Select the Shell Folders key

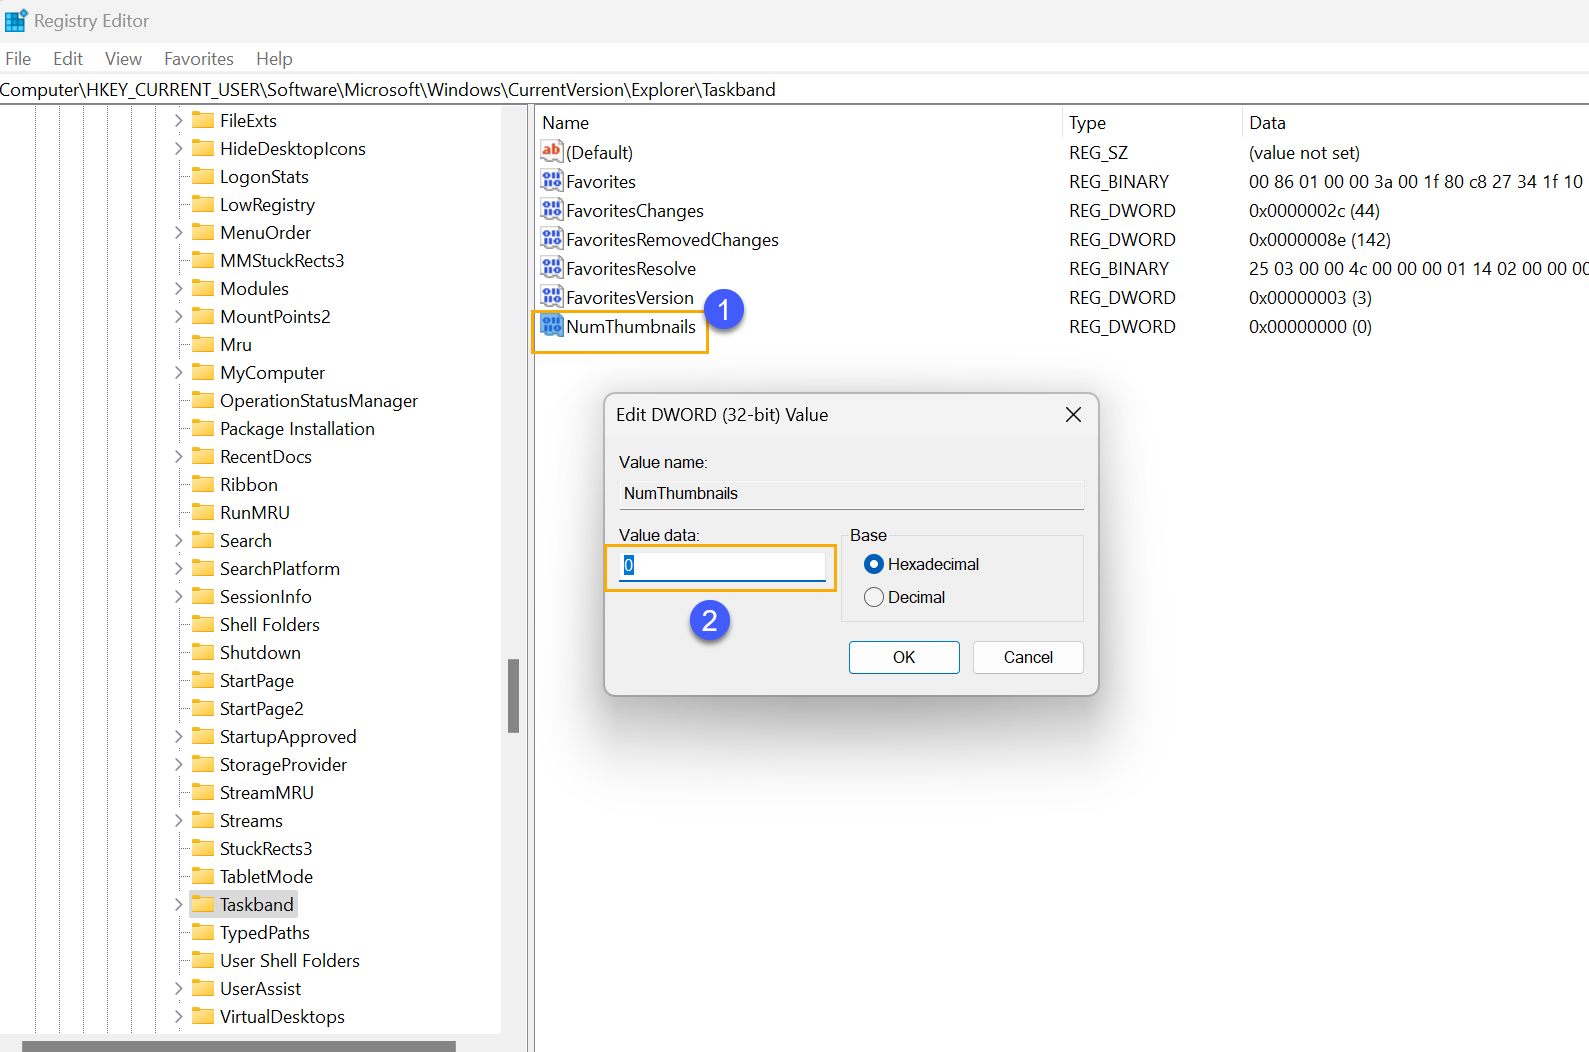pyautogui.click(x=270, y=624)
